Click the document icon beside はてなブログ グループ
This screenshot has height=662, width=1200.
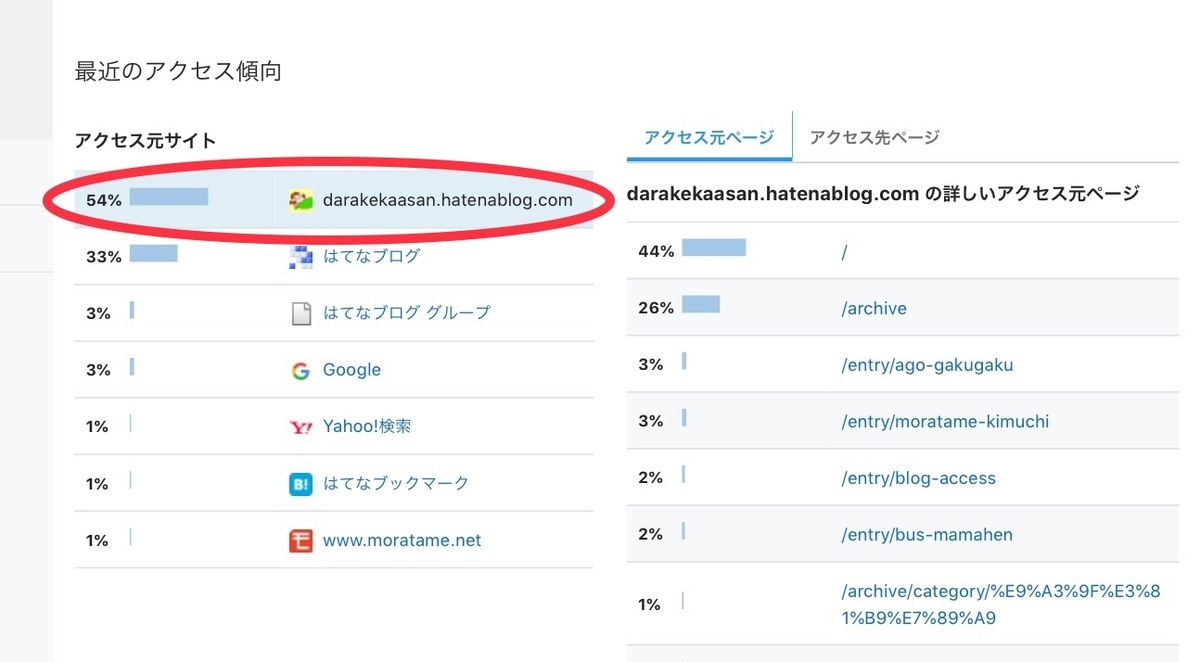tap(301, 314)
